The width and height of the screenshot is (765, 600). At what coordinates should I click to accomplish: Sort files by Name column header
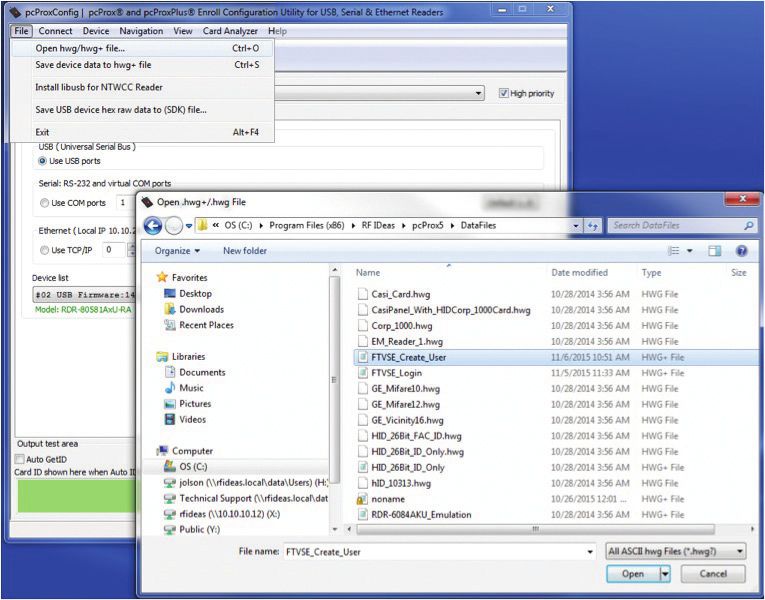point(367,273)
